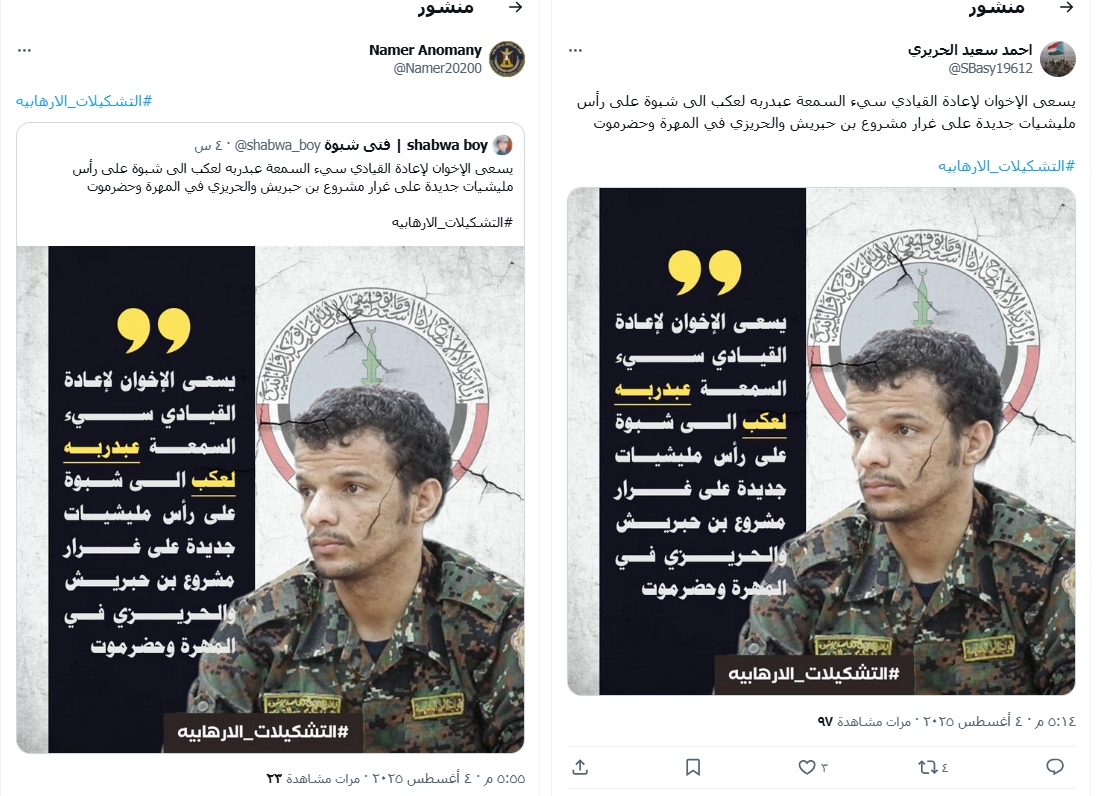Image resolution: width=1102 pixels, height=796 pixels.
Task: Click the back arrow in left post header
Action: [516, 7]
